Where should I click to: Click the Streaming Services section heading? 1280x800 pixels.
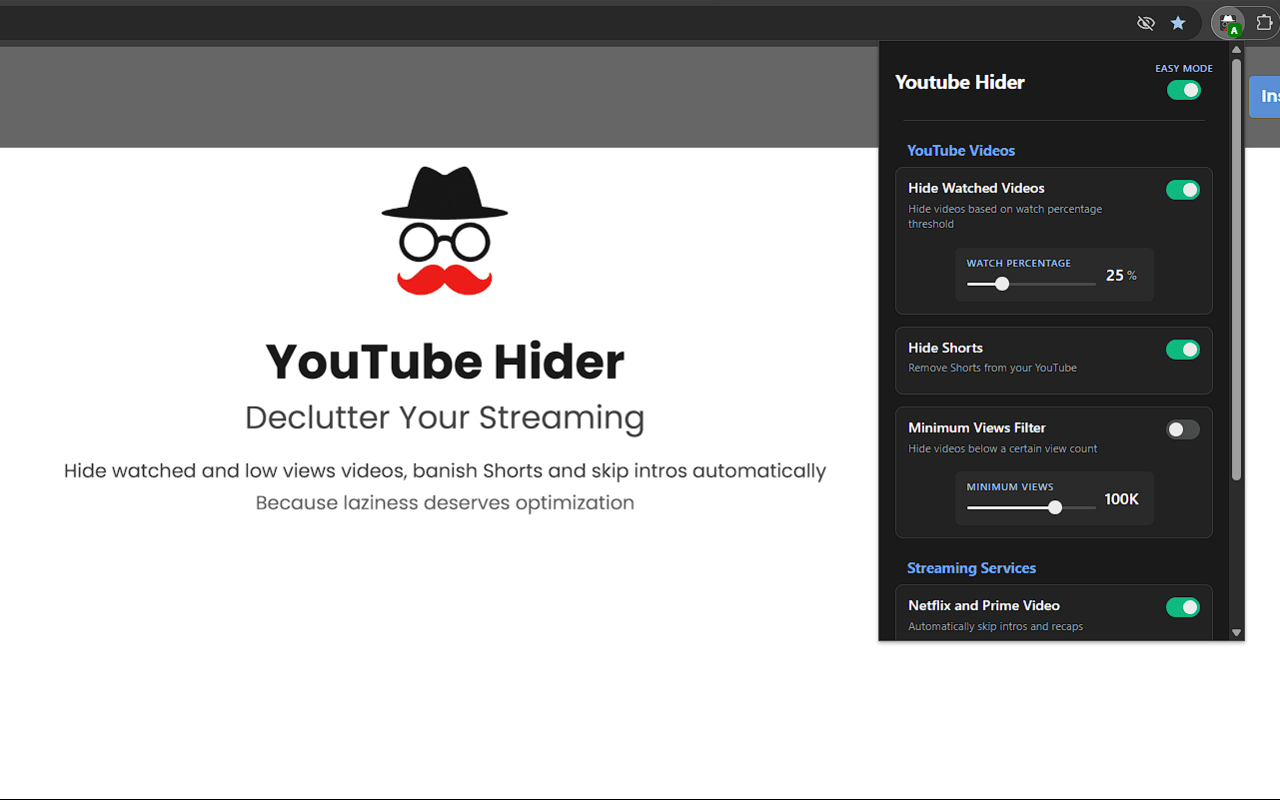(971, 568)
